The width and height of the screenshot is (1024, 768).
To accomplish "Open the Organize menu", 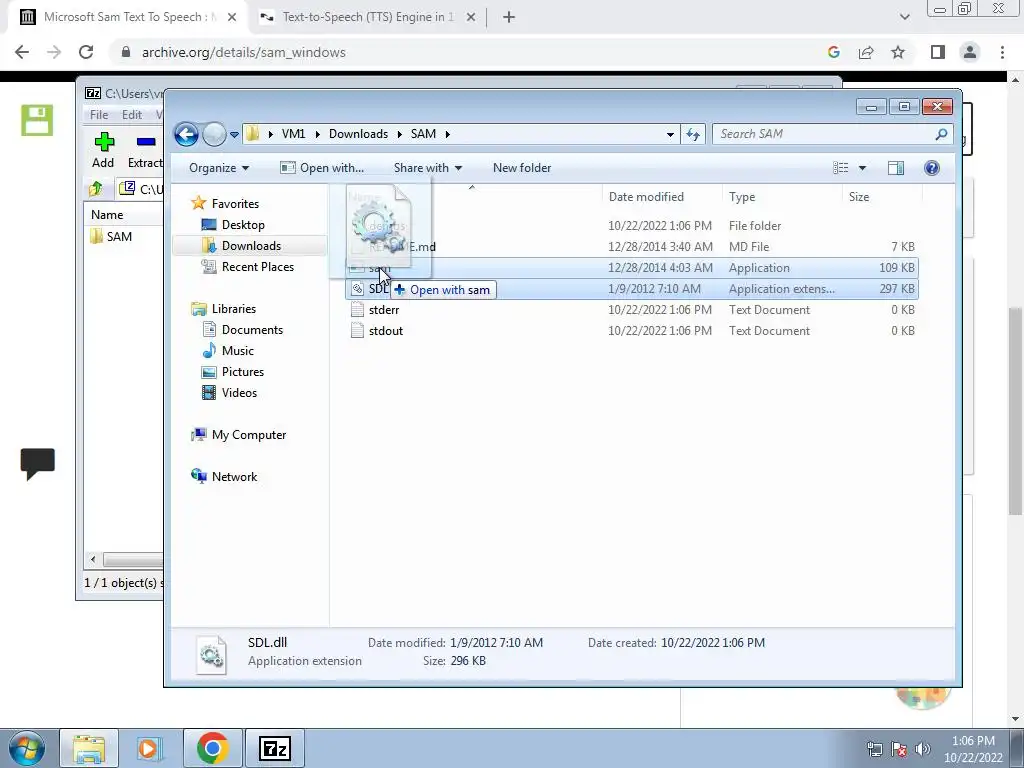I will point(219,168).
